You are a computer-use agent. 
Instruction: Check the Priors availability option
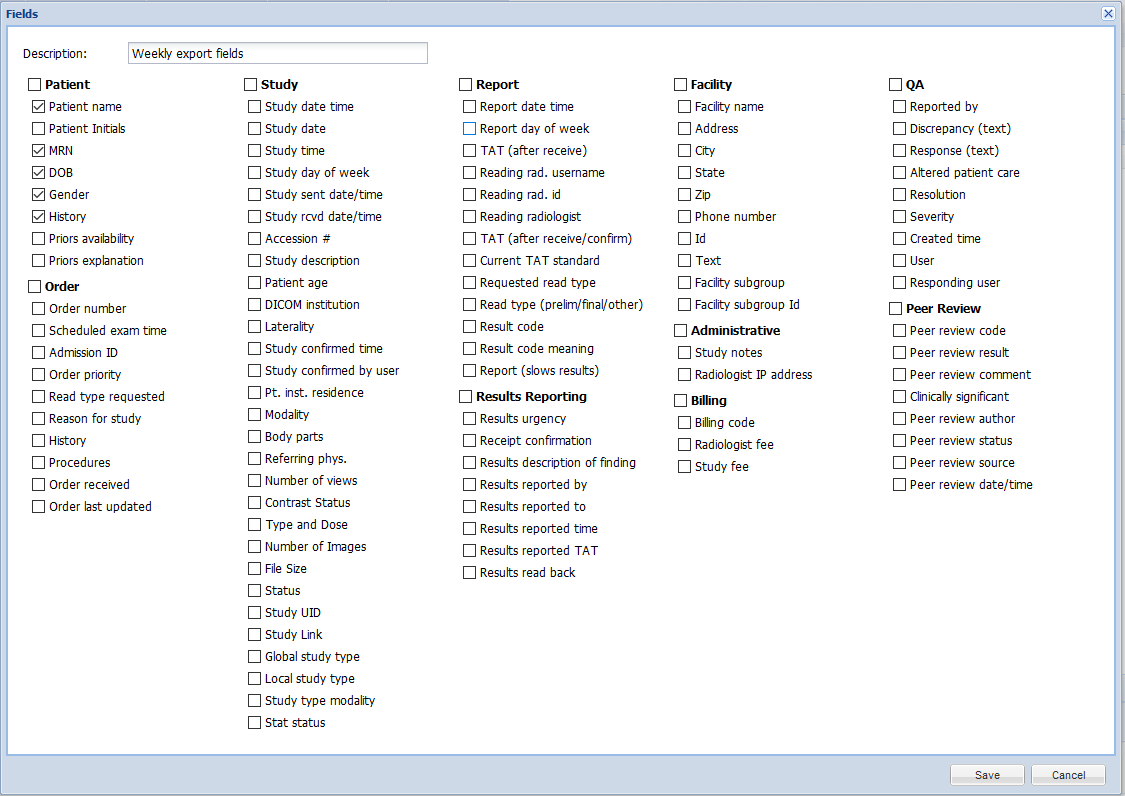(x=39, y=239)
